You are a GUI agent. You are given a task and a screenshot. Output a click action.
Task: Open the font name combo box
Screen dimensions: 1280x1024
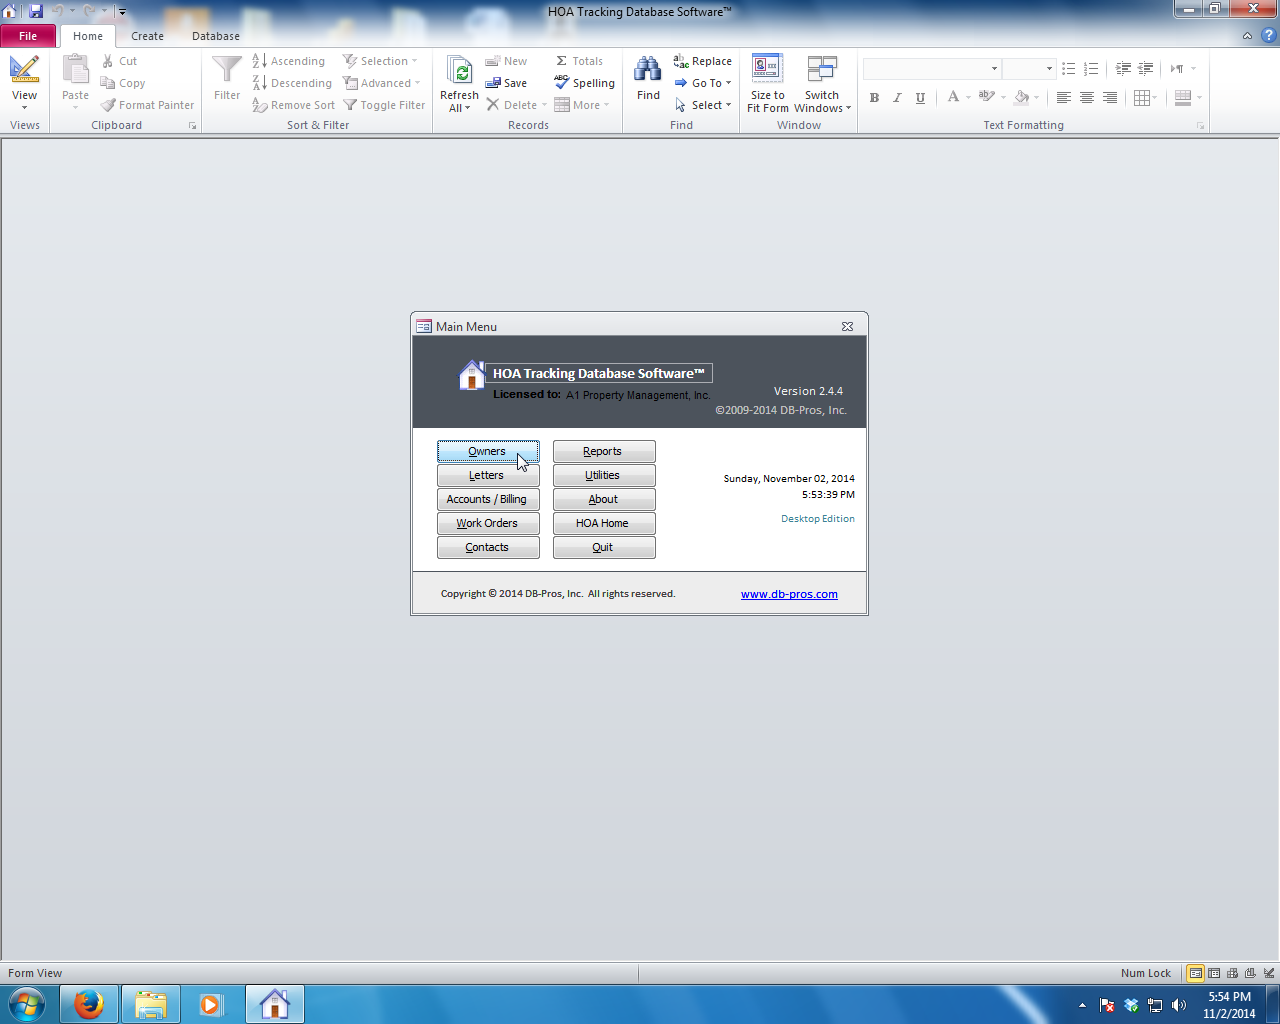point(932,69)
